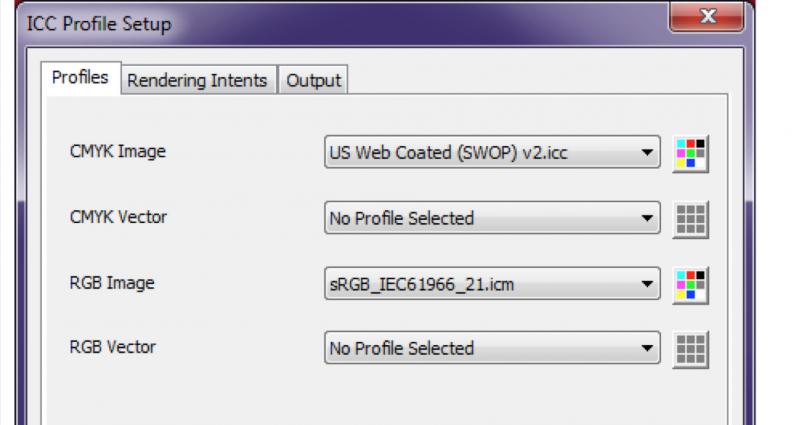Click the arrow on the CMYK Vector combo box
800x425 pixels.
pyautogui.click(x=647, y=218)
